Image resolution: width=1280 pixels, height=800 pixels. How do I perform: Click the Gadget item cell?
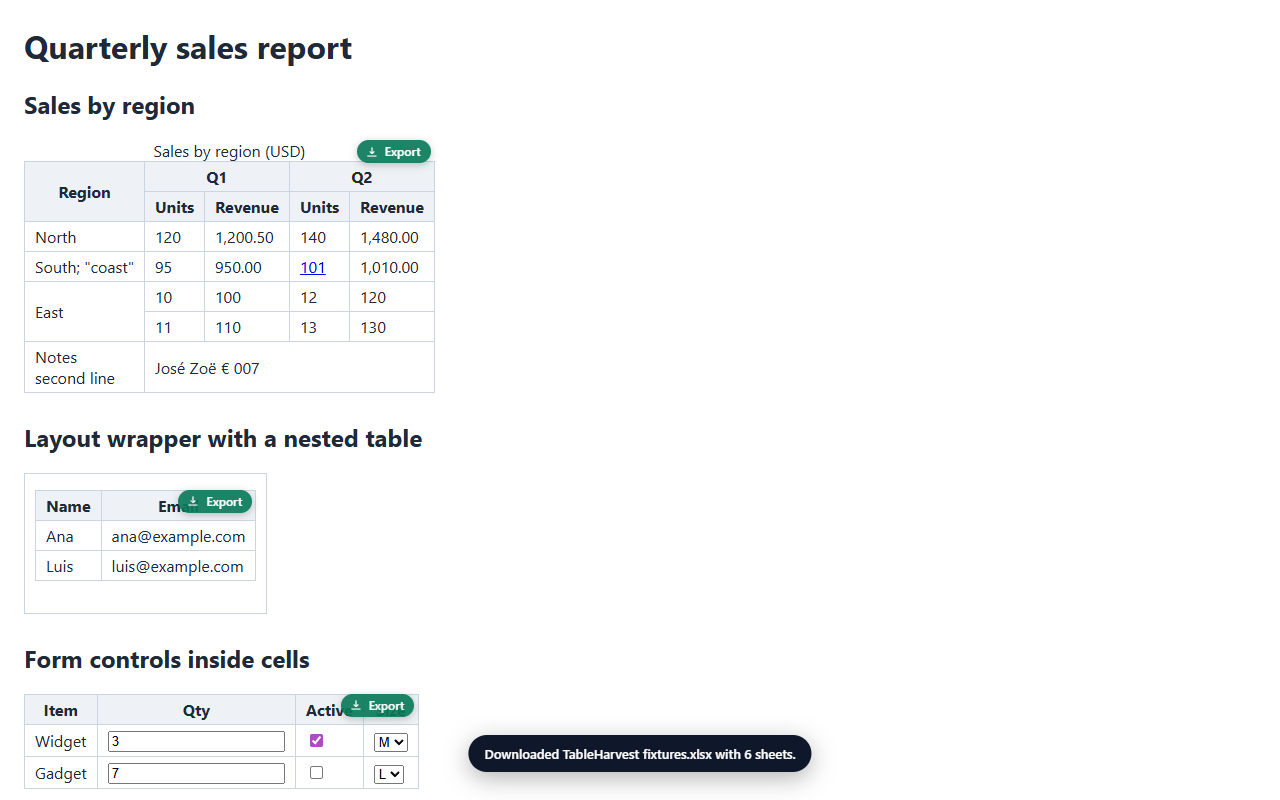click(x=61, y=774)
